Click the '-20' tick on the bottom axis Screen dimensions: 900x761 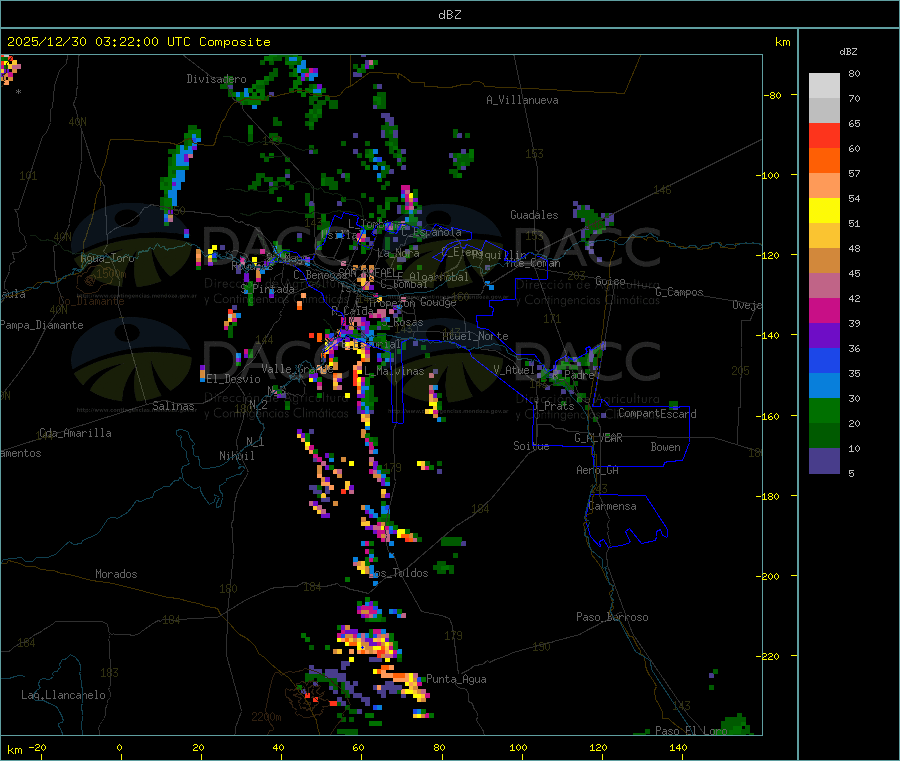point(37,747)
